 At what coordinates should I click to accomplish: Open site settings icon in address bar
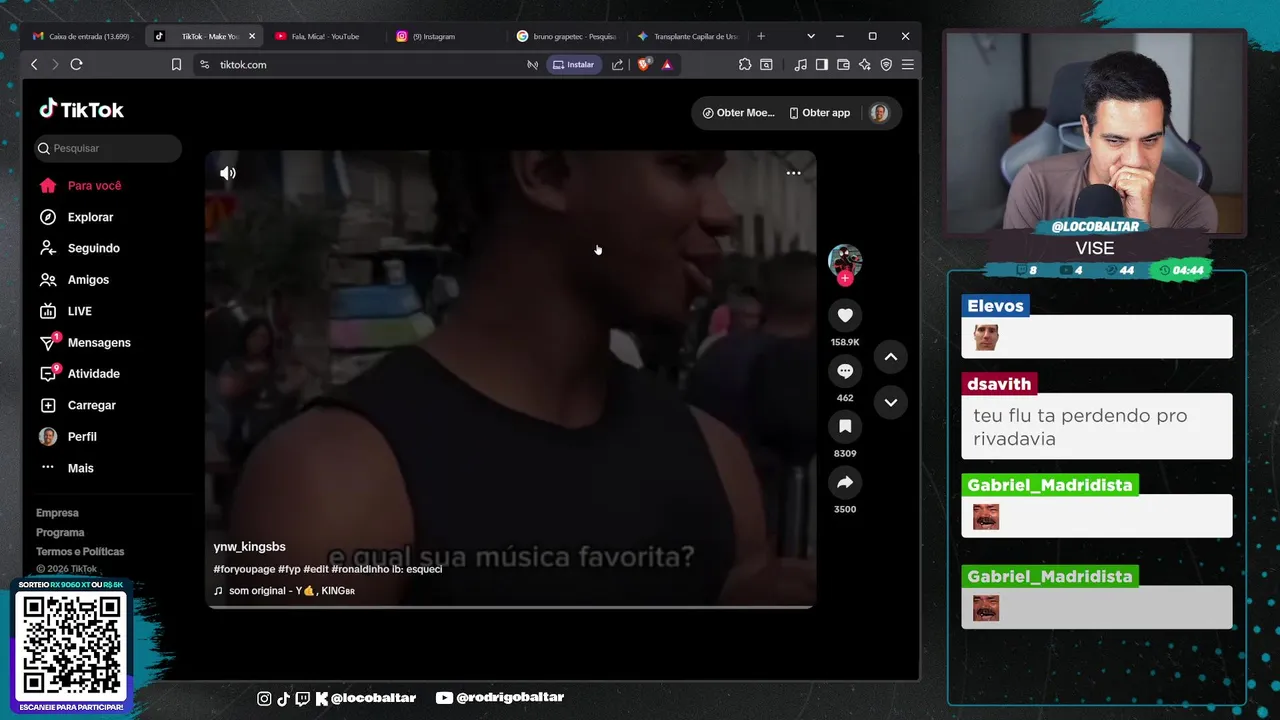(x=205, y=64)
